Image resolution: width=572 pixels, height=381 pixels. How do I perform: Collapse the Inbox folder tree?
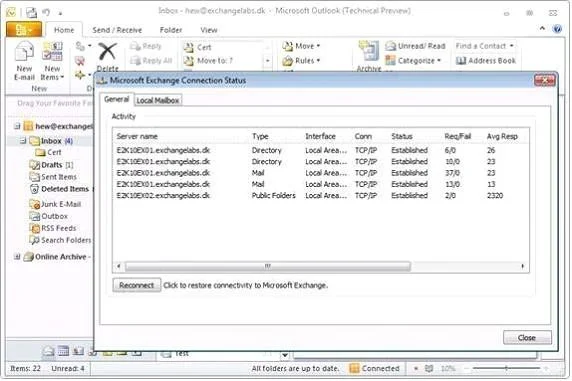click(23, 141)
